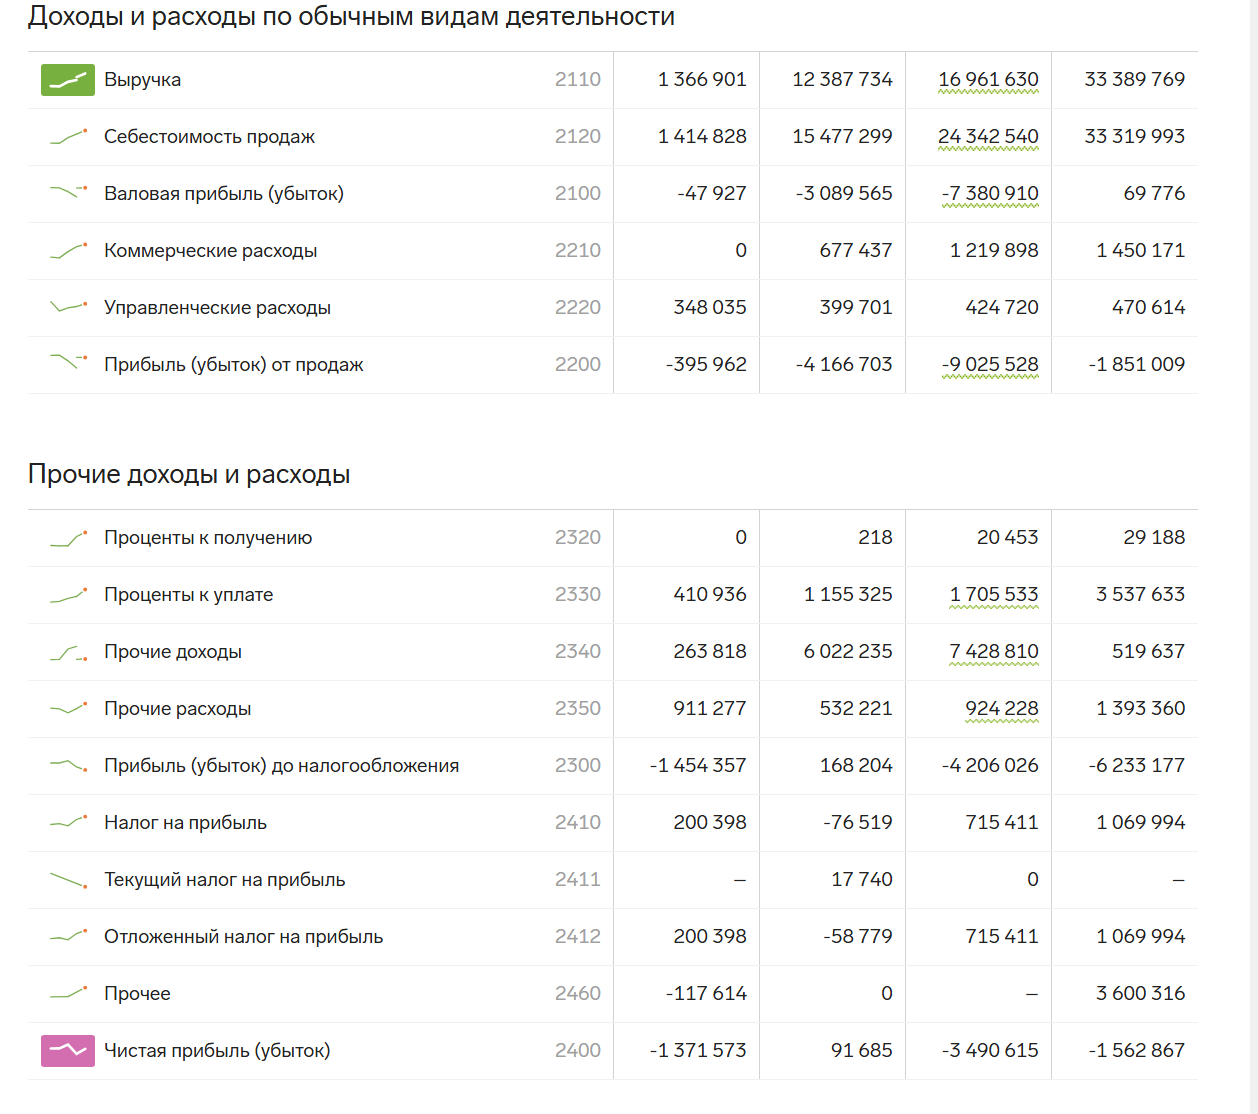Toggle the green Выручка chart icon
Screen dimensions: 1258x1114
pos(68,80)
